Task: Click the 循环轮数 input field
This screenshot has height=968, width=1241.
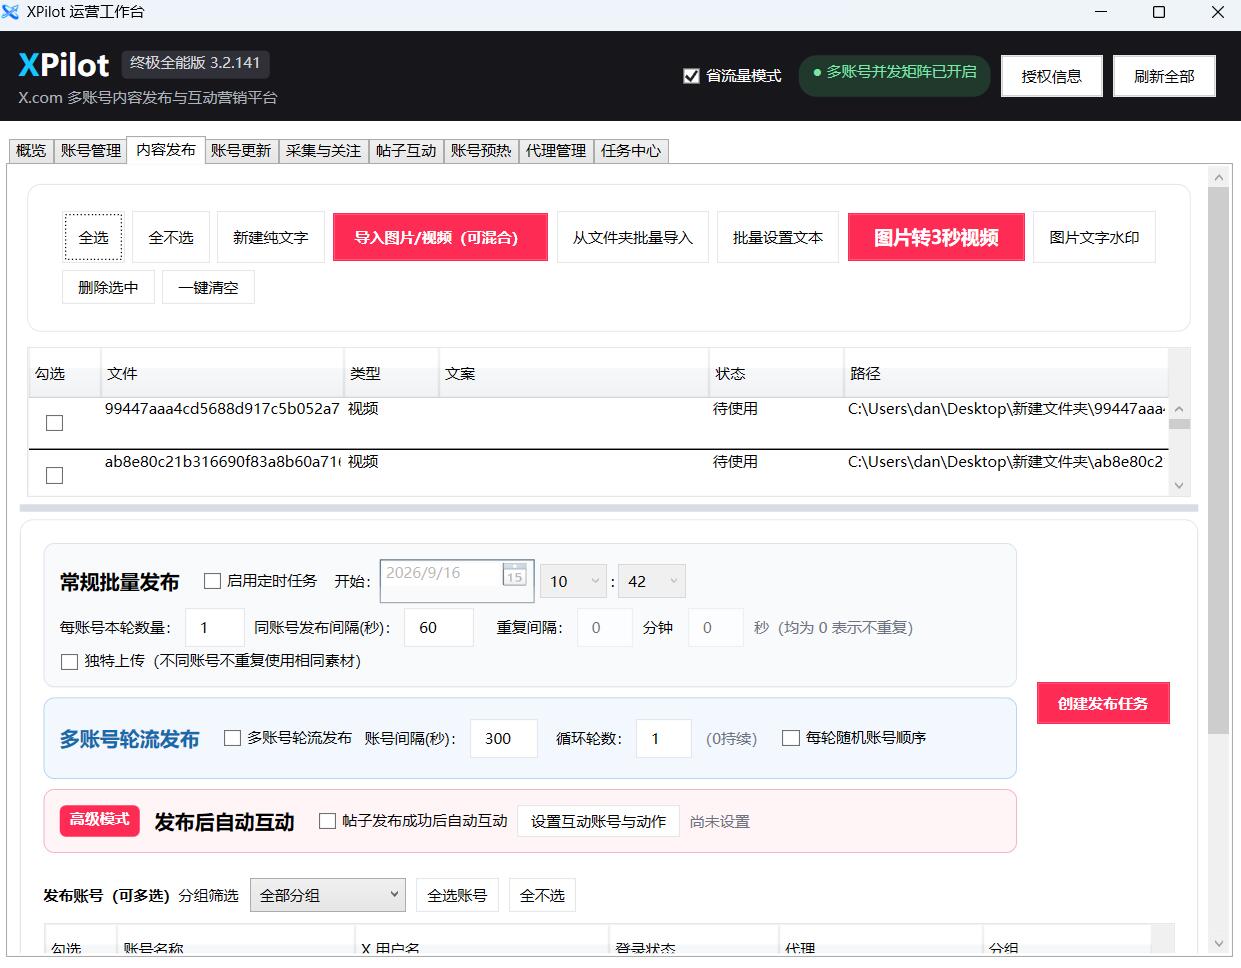Action: pyautogui.click(x=664, y=738)
